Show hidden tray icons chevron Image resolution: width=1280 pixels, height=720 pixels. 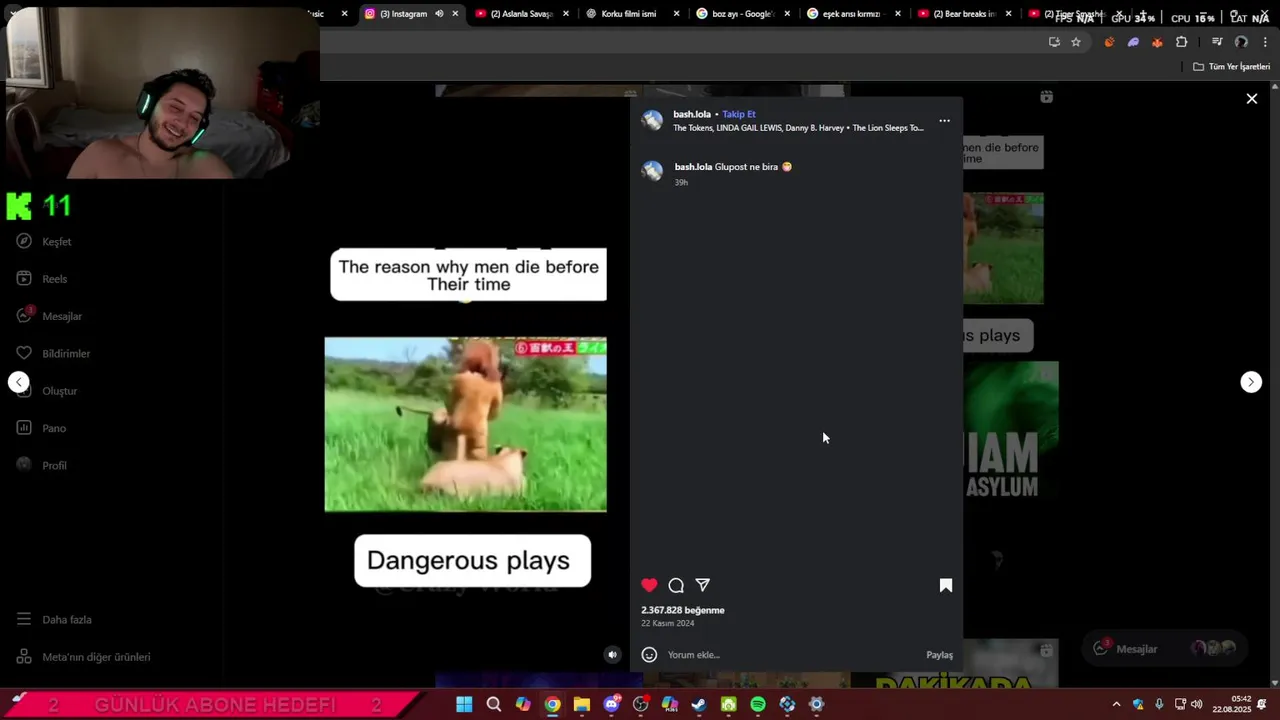coord(1116,705)
